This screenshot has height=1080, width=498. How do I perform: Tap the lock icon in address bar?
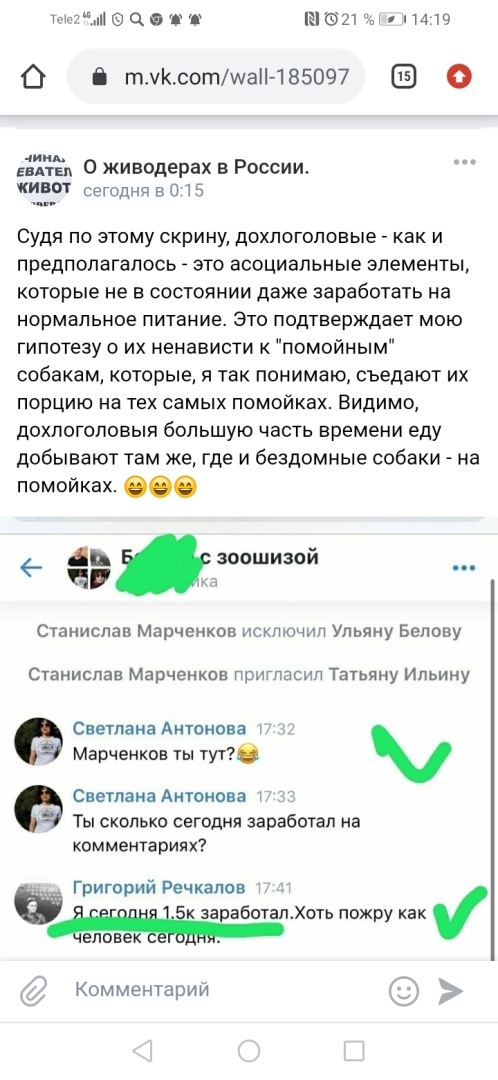coord(101,77)
